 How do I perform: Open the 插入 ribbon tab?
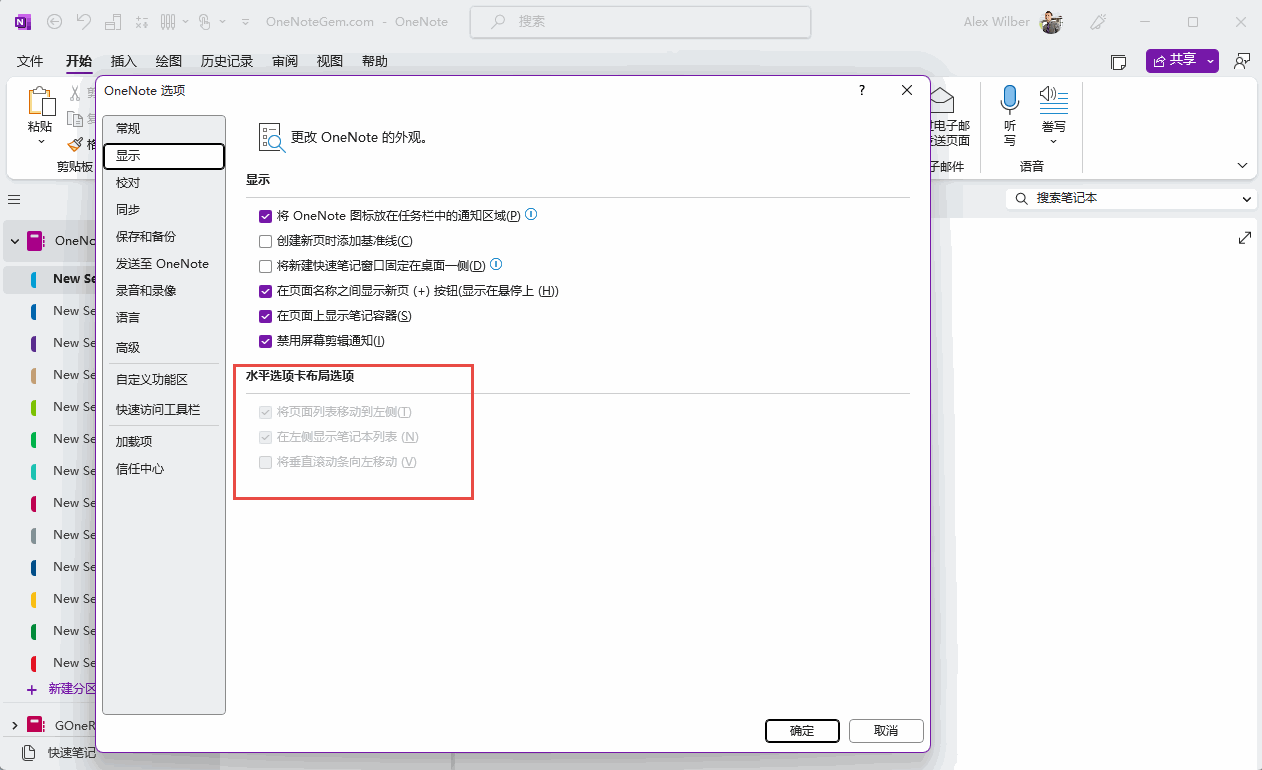[x=123, y=61]
